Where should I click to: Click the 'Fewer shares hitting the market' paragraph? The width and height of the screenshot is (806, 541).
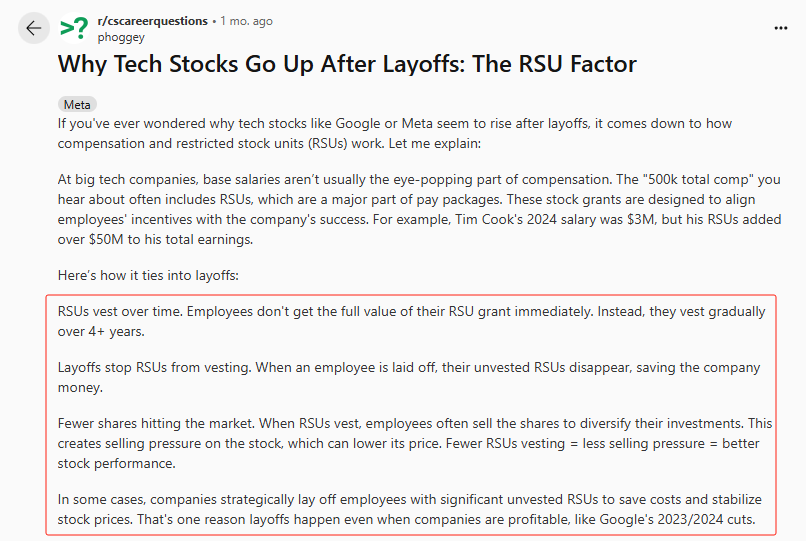point(415,443)
